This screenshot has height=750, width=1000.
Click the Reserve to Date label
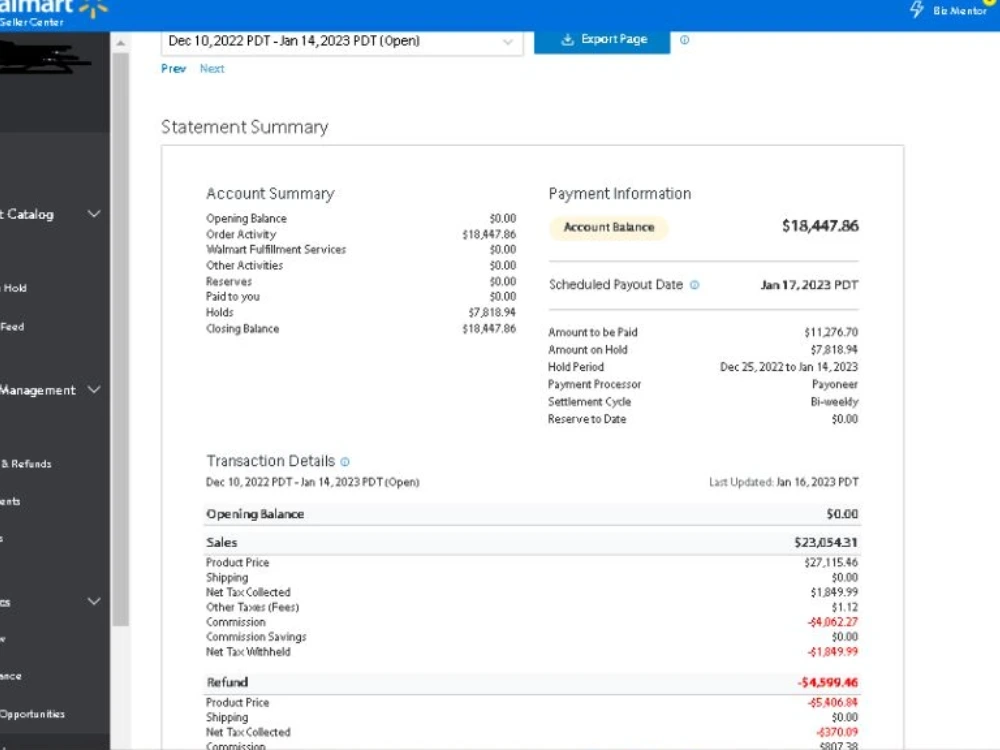click(x=587, y=419)
